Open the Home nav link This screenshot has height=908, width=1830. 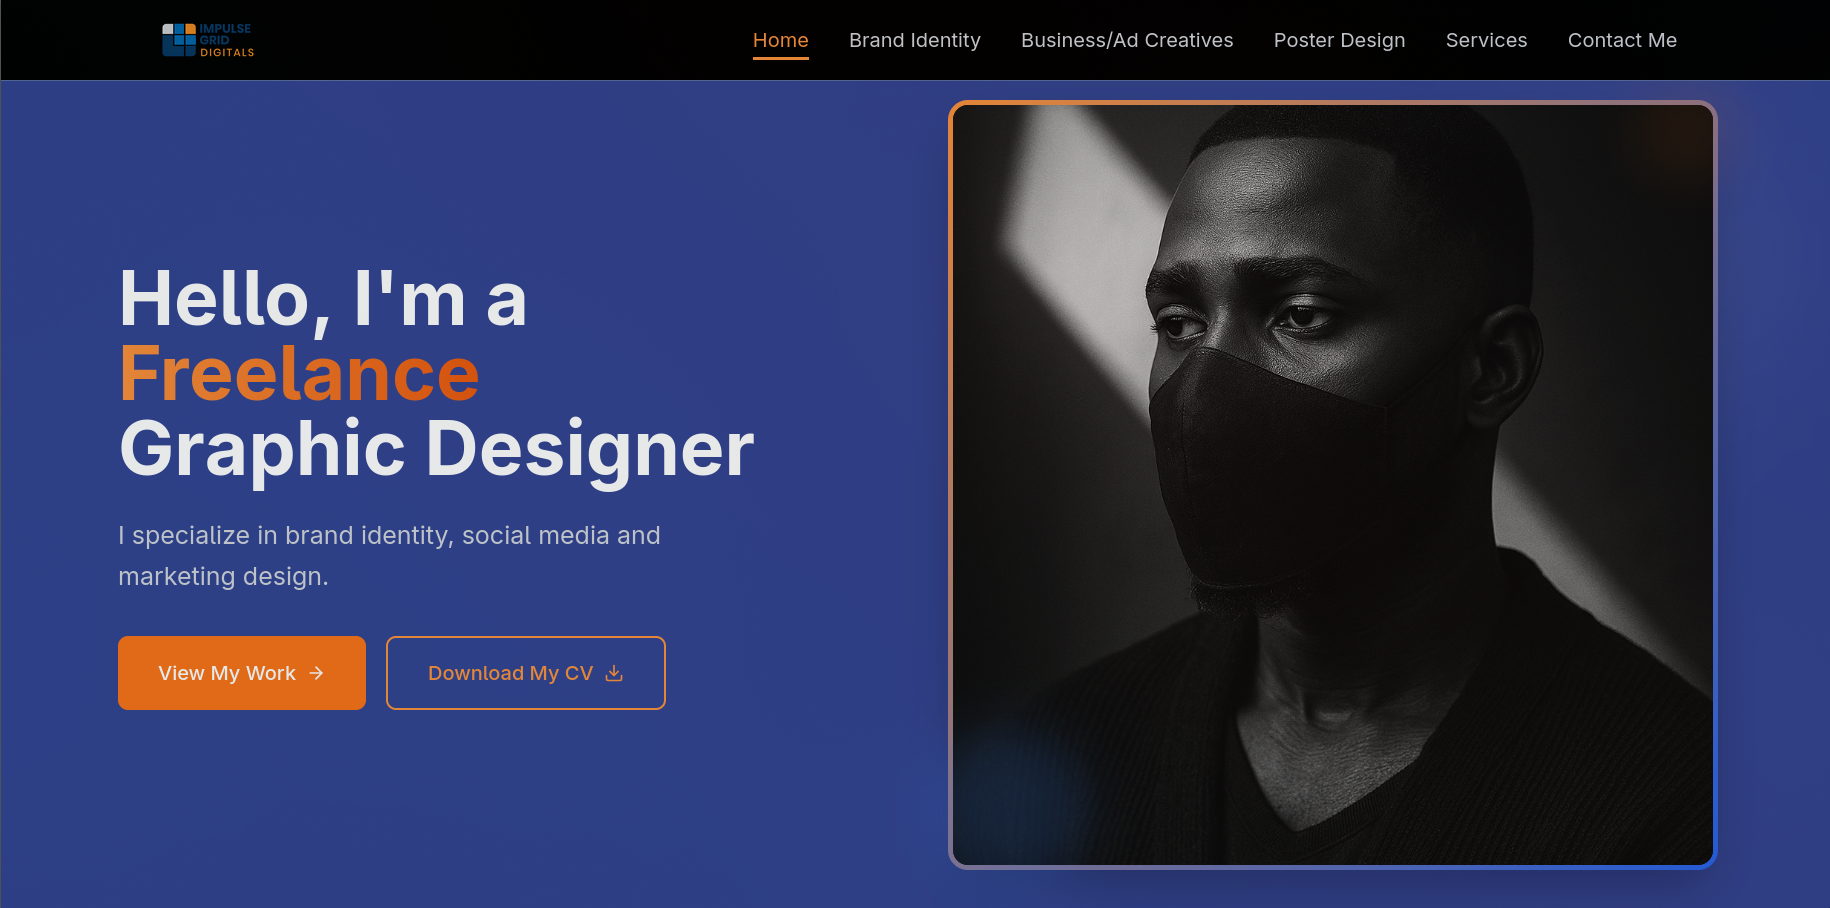(781, 40)
